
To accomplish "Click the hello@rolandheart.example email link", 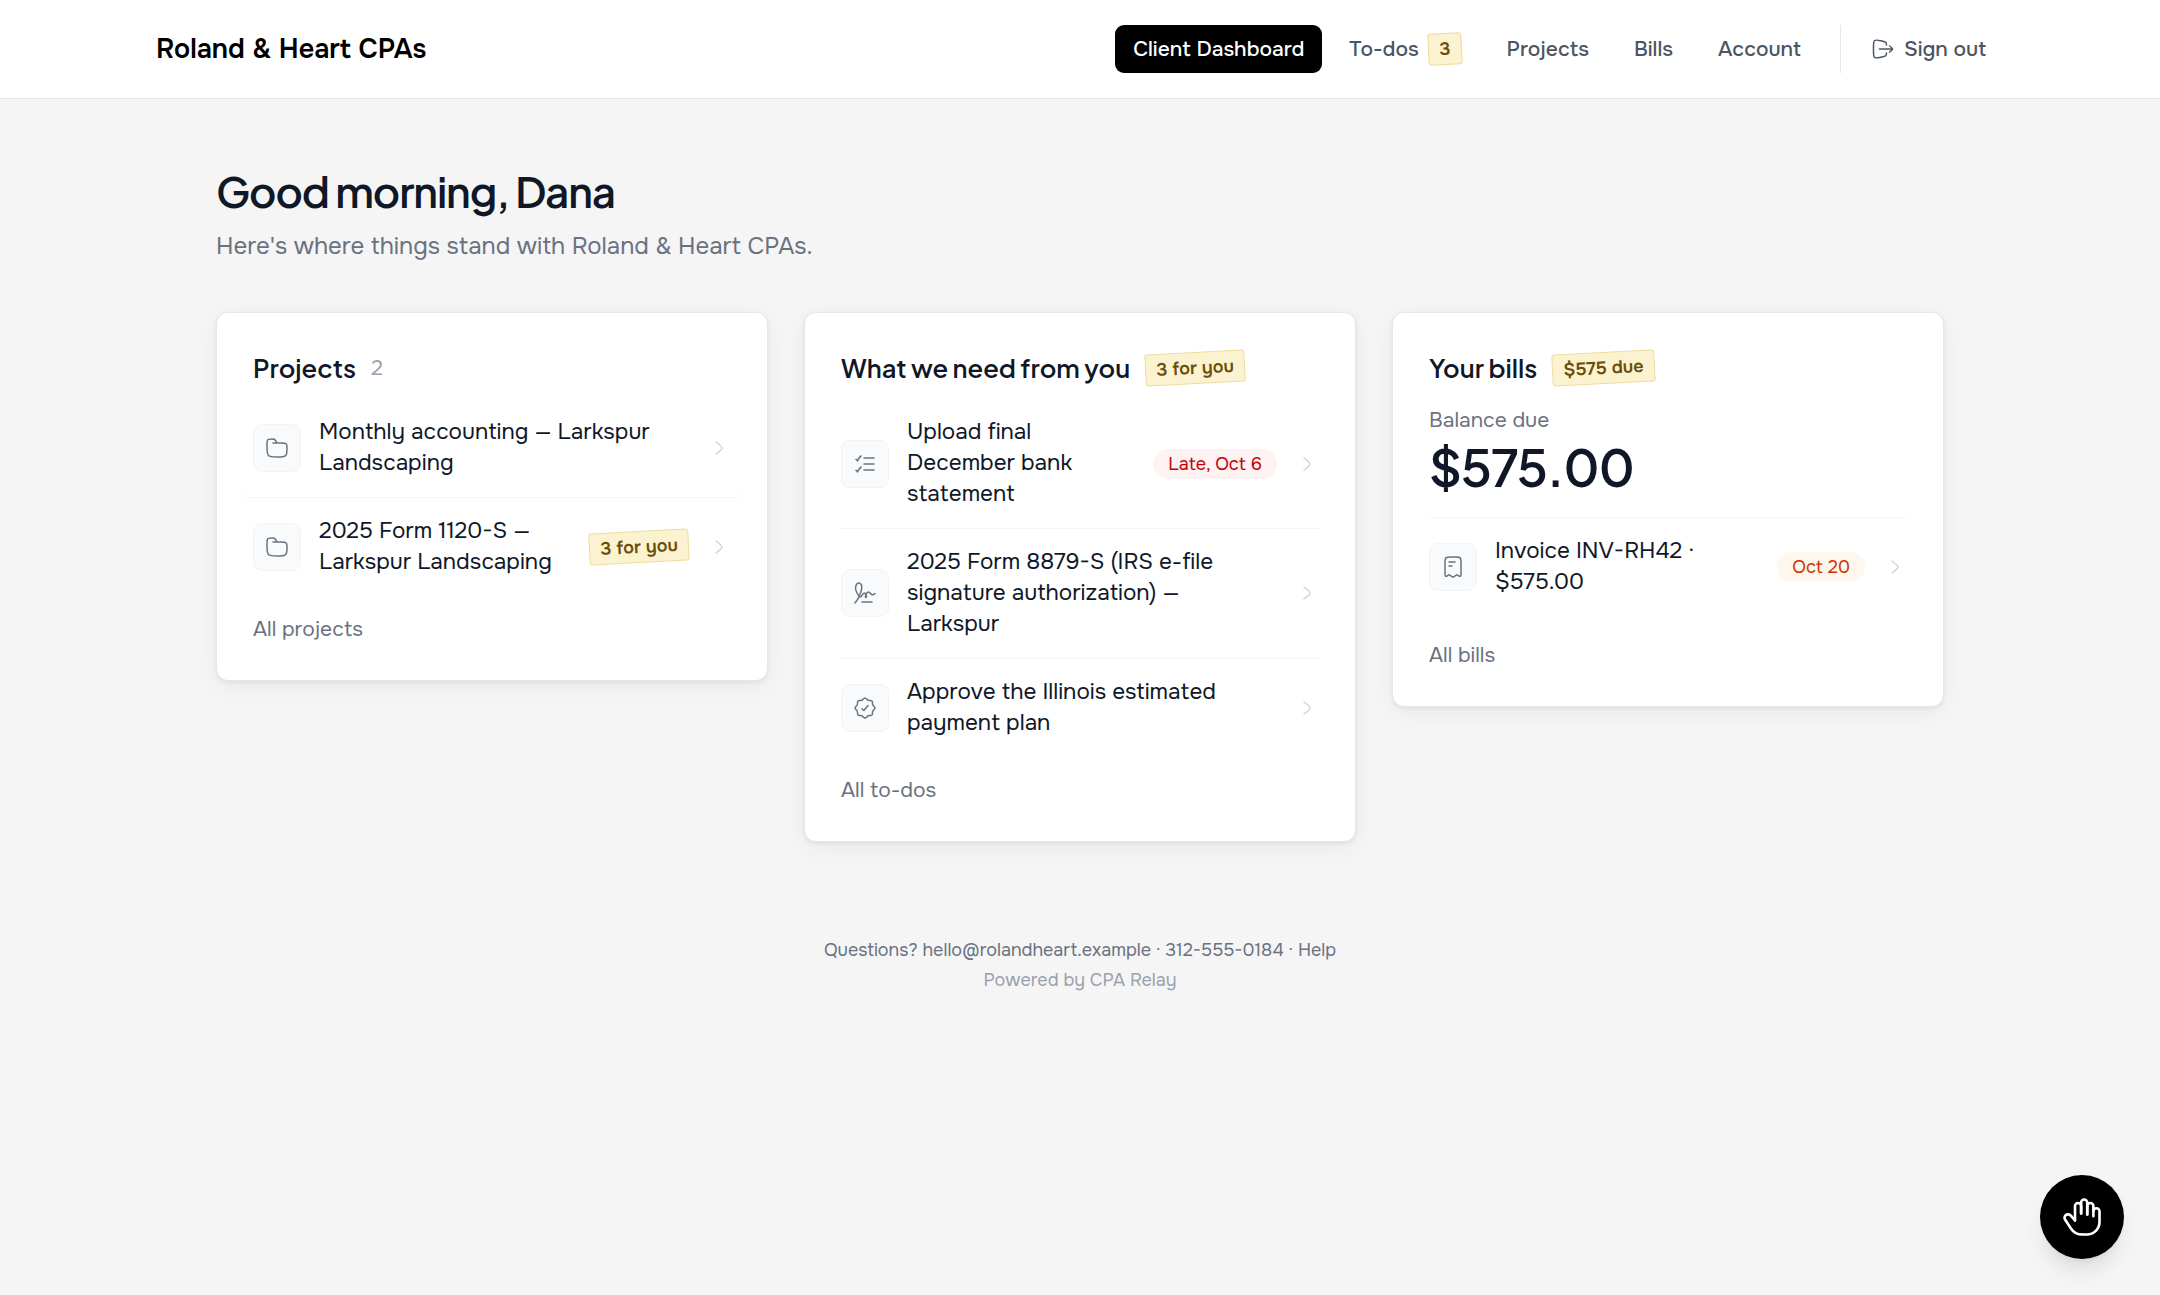I will tap(1036, 950).
